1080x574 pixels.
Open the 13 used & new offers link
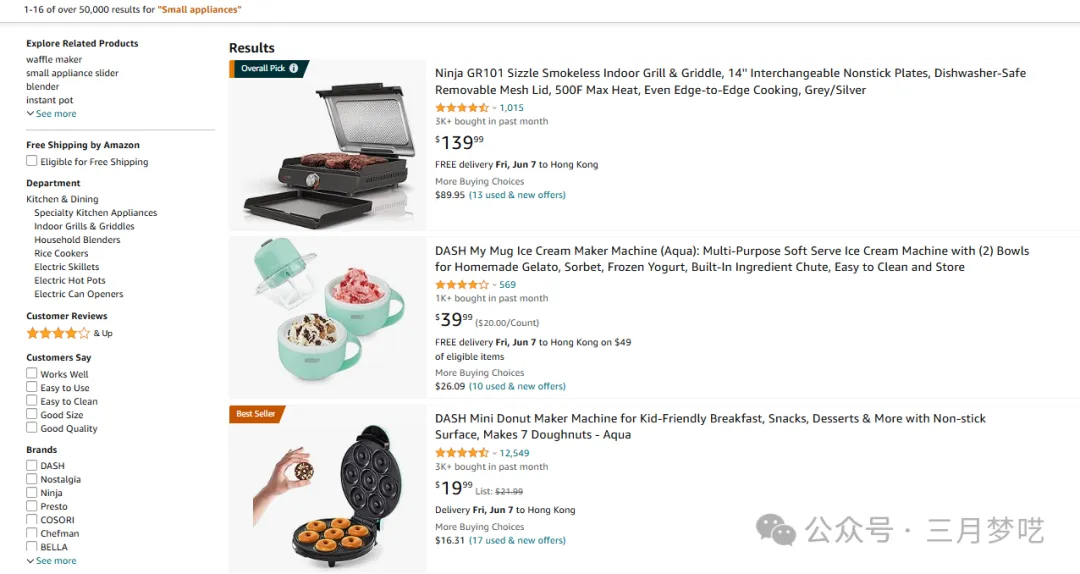[x=517, y=195]
